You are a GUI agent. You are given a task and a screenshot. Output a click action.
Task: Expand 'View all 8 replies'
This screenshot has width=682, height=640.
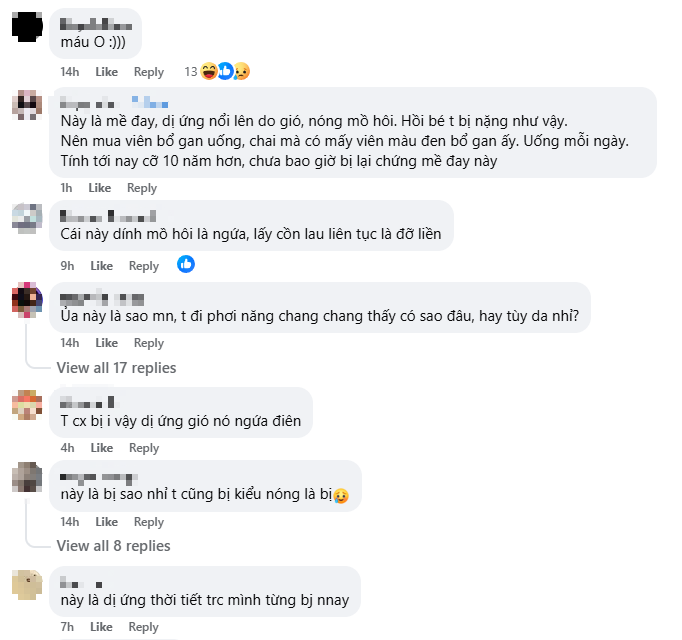tap(113, 546)
